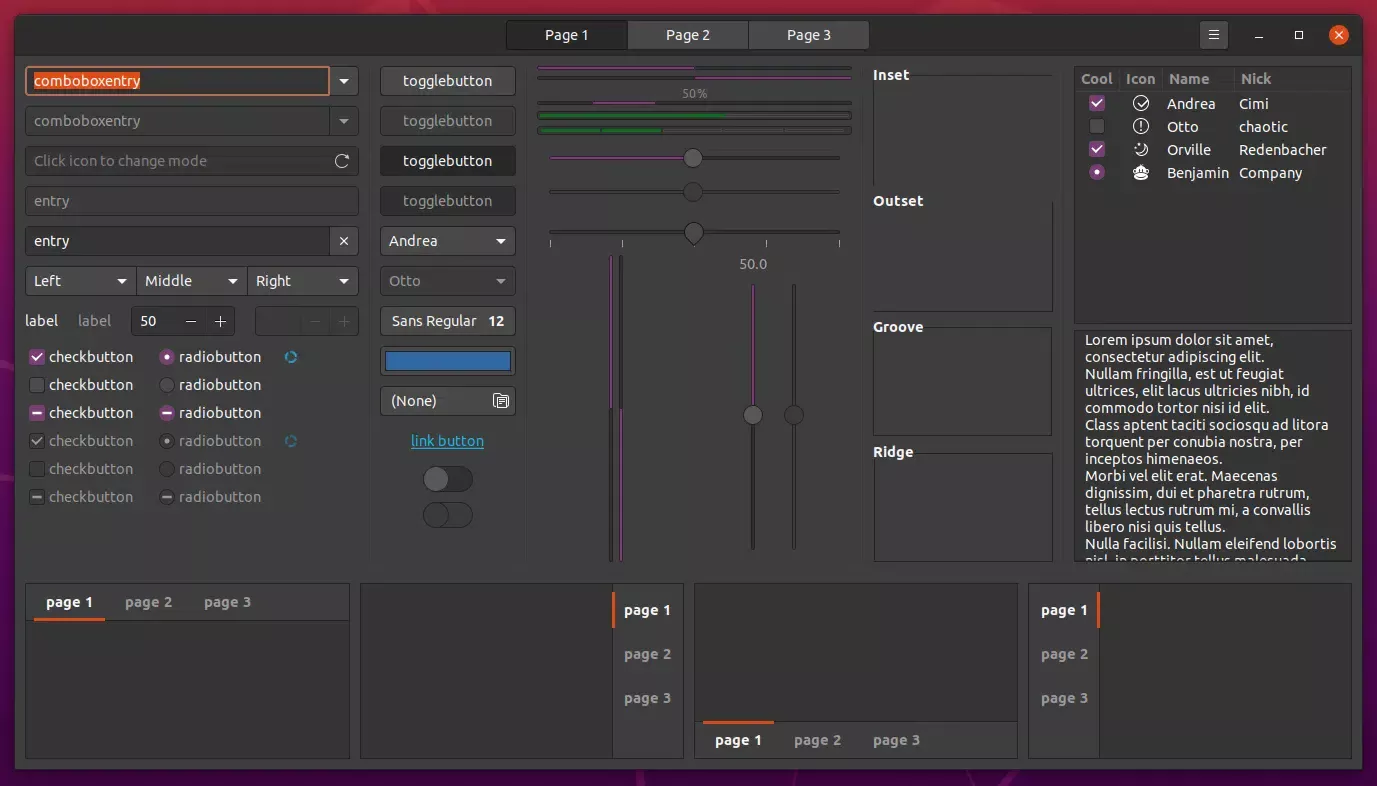Click the pressed dark togglebutton
The height and width of the screenshot is (786, 1377).
tap(448, 161)
